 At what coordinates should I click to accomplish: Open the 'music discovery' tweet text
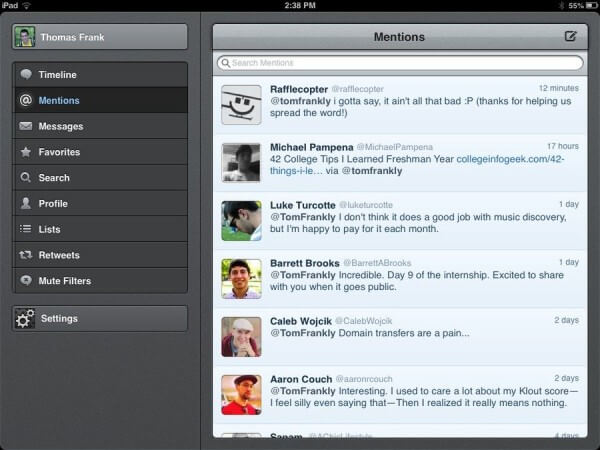click(x=418, y=223)
